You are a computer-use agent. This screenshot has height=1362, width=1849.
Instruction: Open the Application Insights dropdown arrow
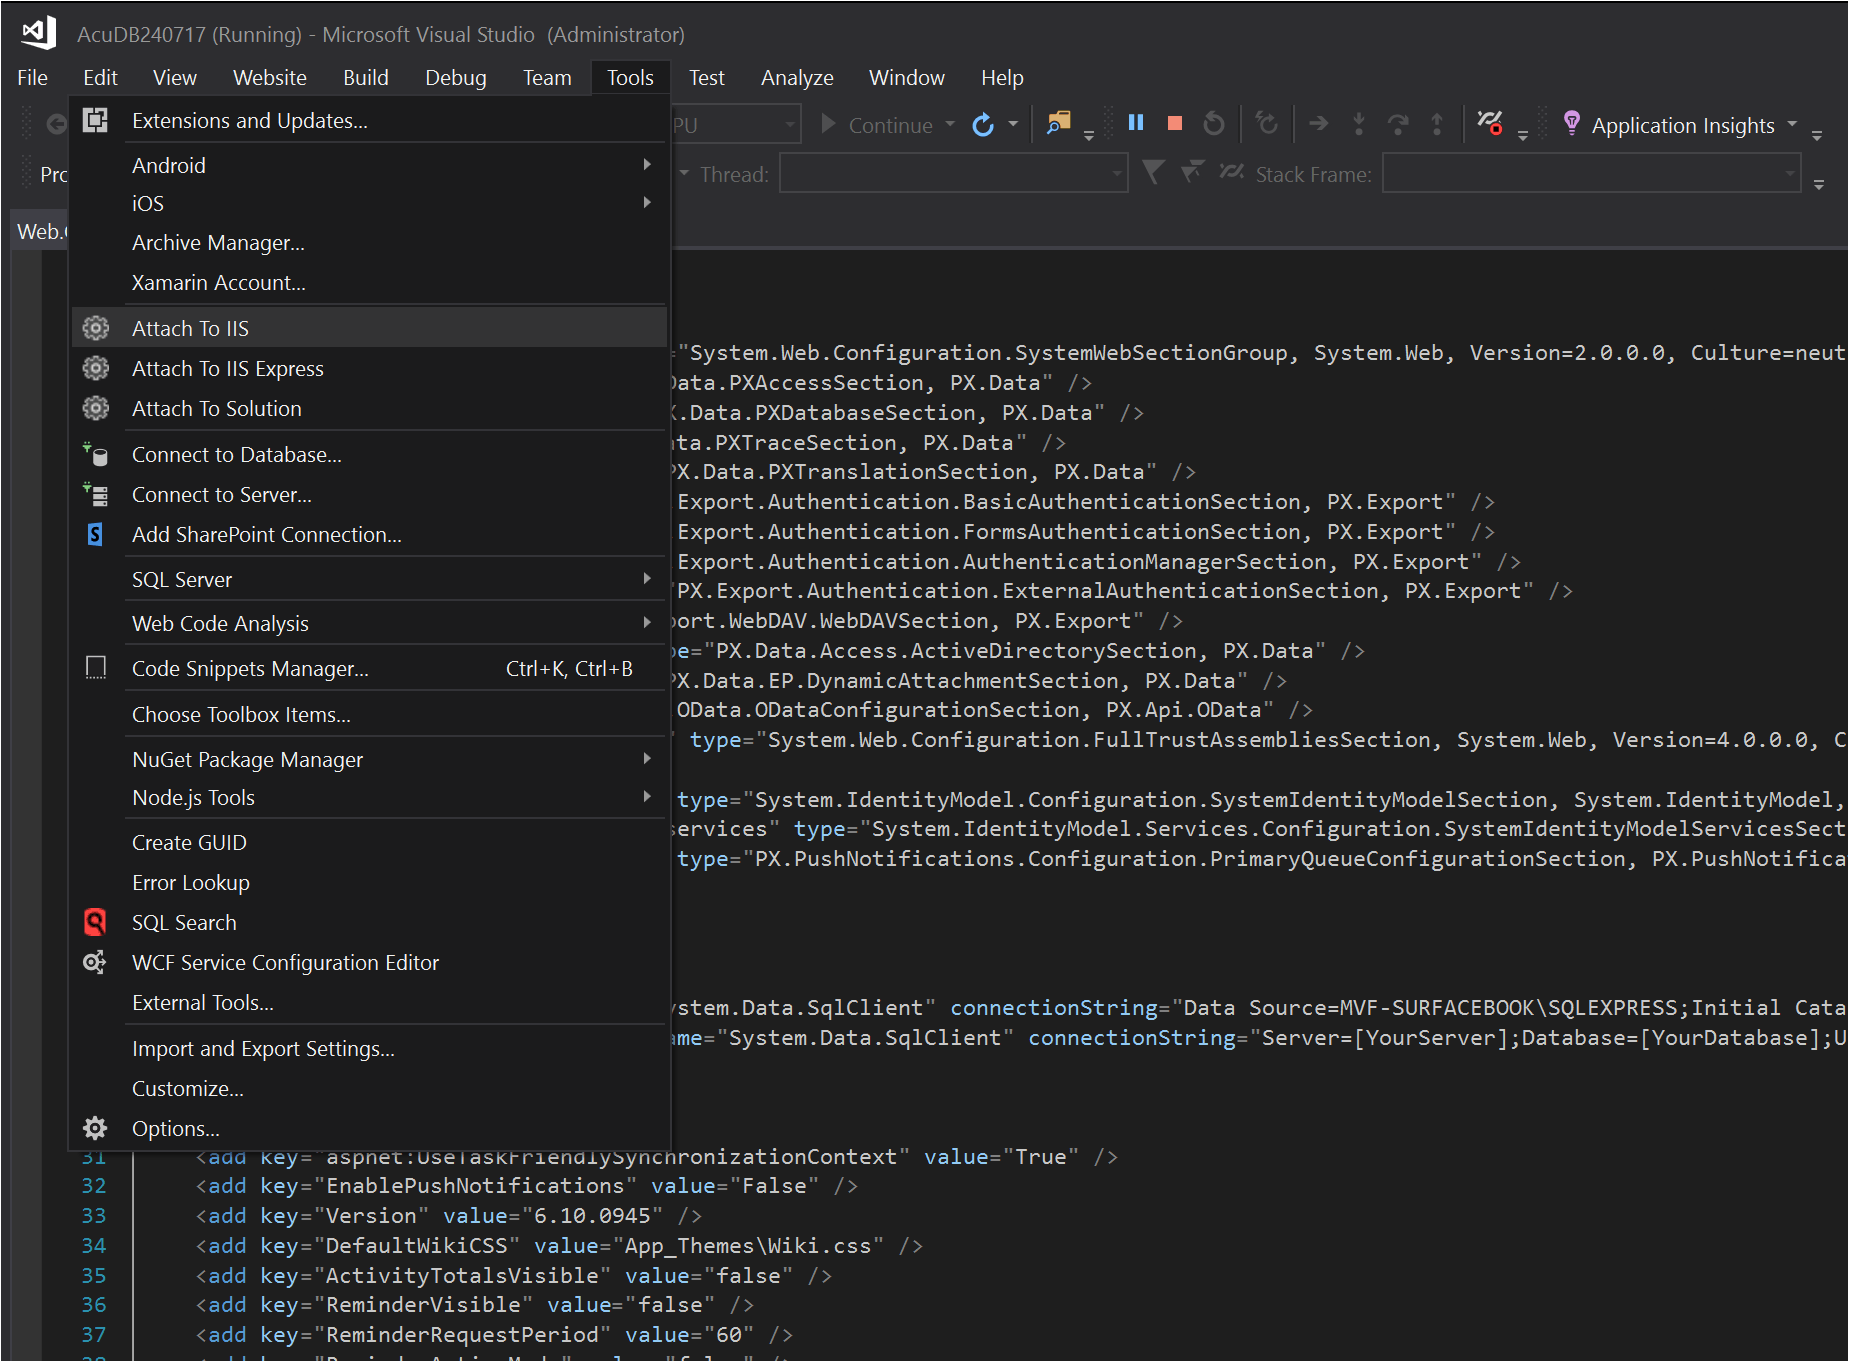pyautogui.click(x=1792, y=124)
